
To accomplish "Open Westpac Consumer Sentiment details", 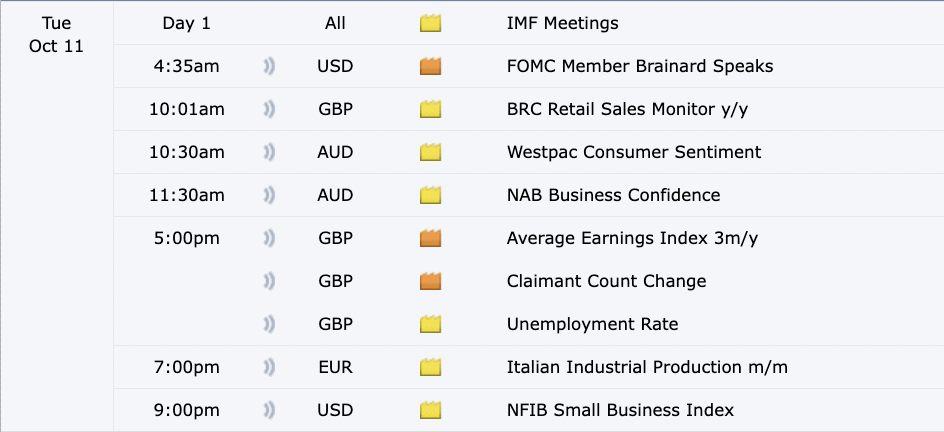I will (x=634, y=153).
